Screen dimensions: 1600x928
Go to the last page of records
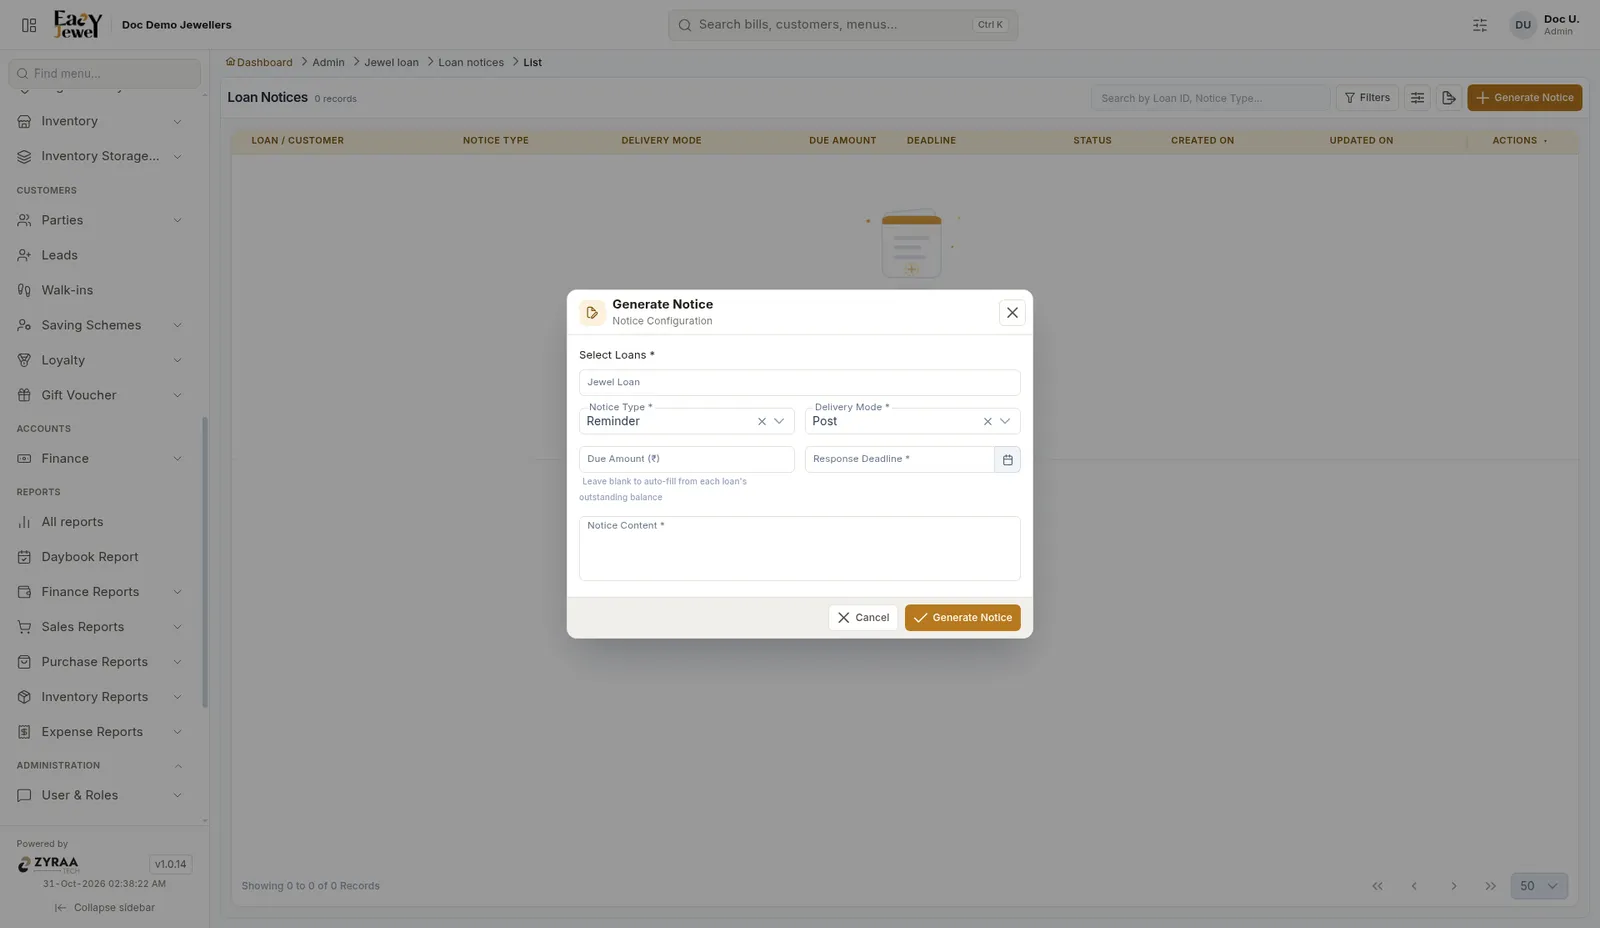pyautogui.click(x=1491, y=886)
